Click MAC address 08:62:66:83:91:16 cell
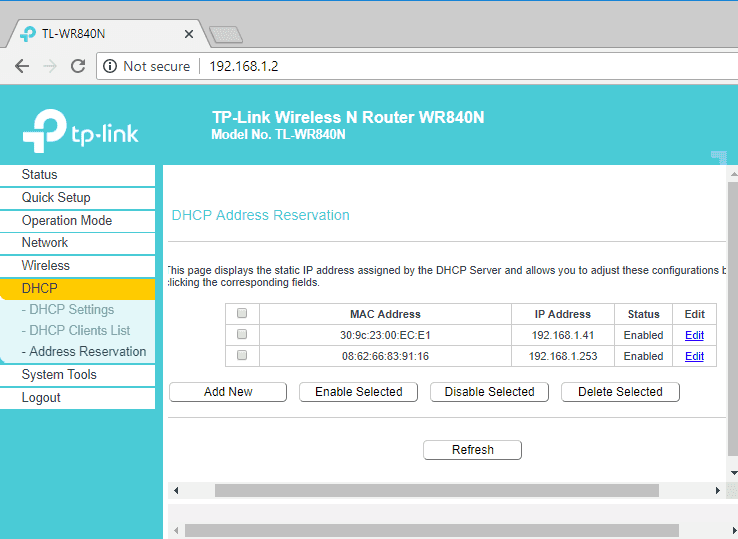The height and width of the screenshot is (539, 738). coord(385,356)
